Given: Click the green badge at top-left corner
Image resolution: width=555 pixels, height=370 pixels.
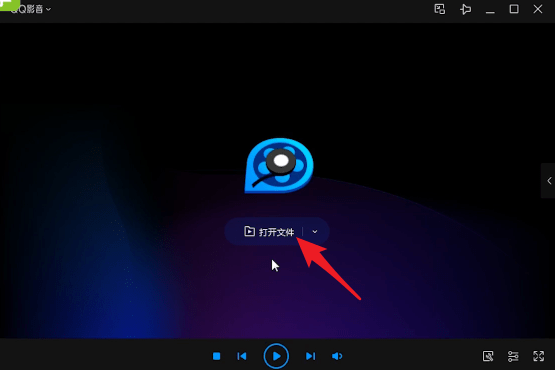Looking at the screenshot, I should point(10,5).
